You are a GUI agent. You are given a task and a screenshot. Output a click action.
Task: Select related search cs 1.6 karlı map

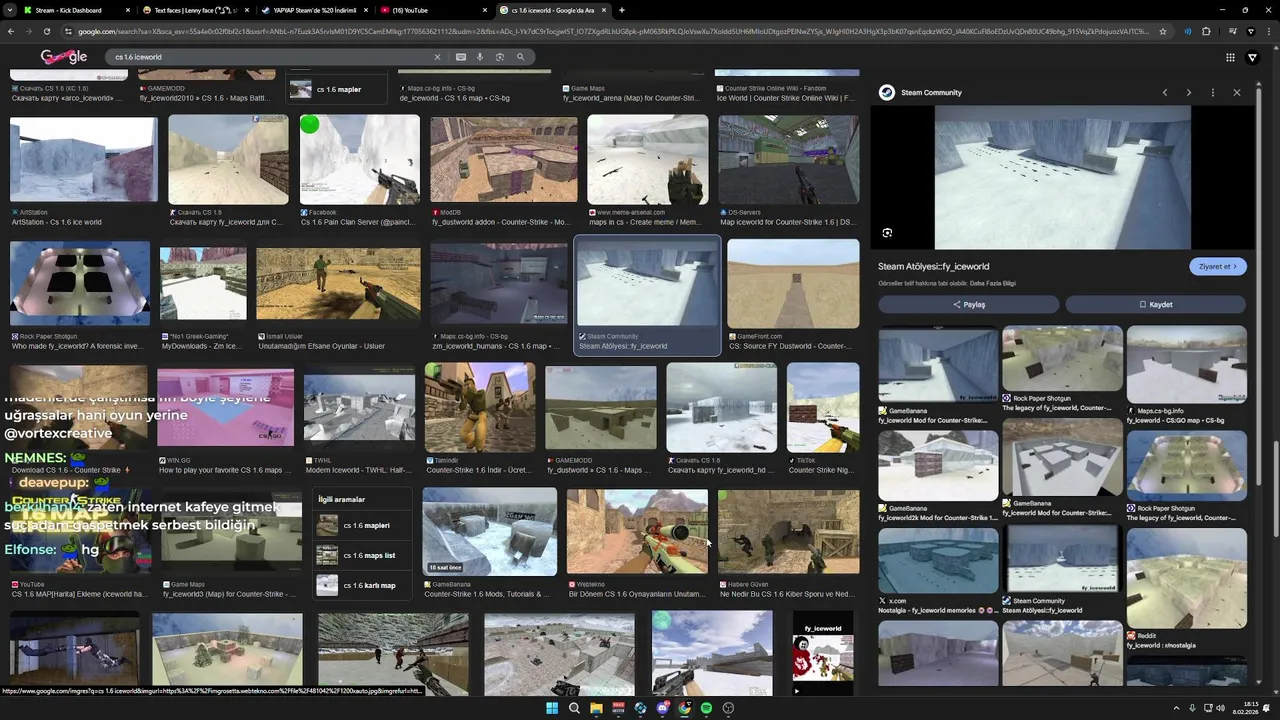click(x=364, y=585)
